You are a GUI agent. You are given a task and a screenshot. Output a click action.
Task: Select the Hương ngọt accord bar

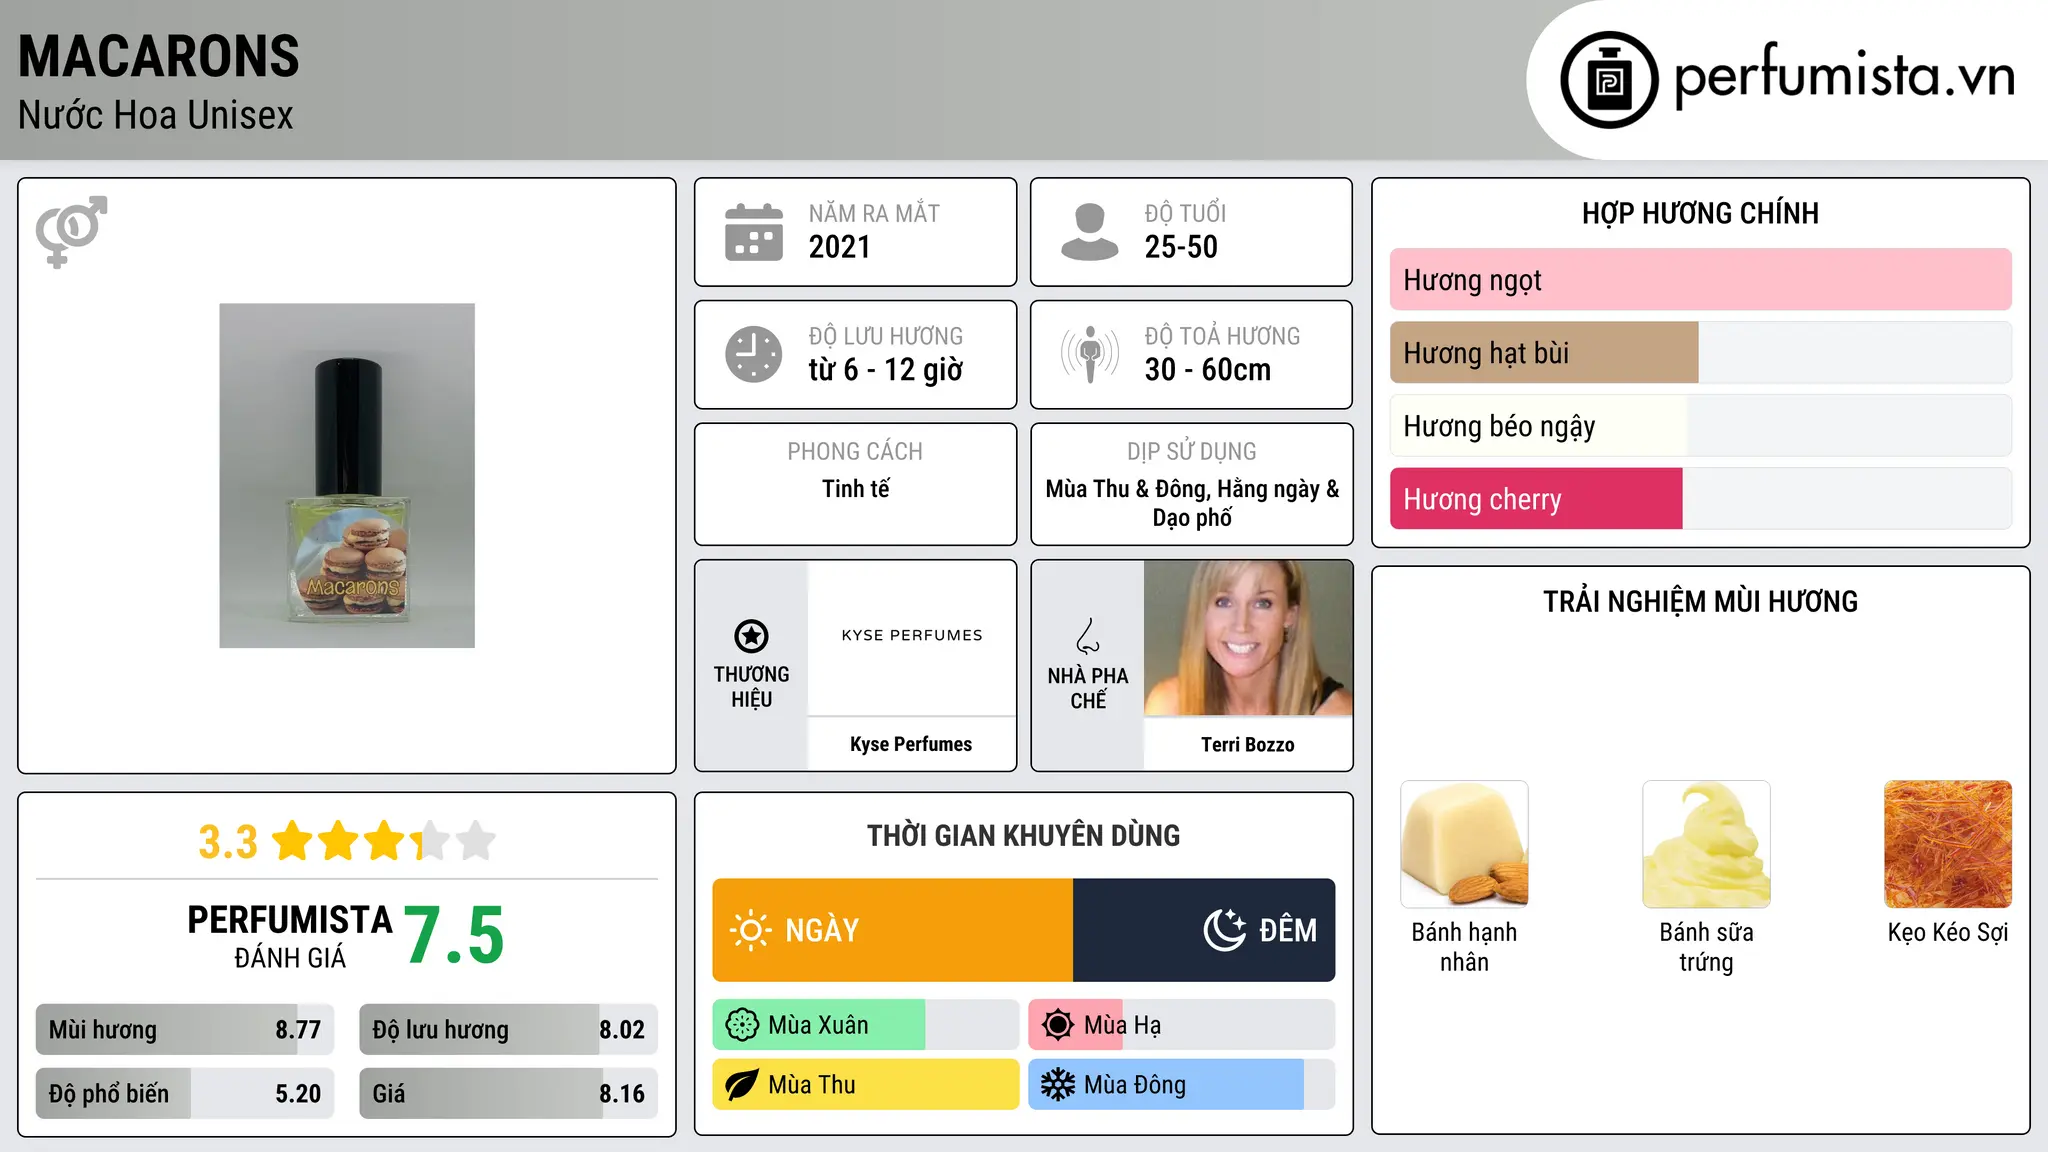click(1700, 280)
